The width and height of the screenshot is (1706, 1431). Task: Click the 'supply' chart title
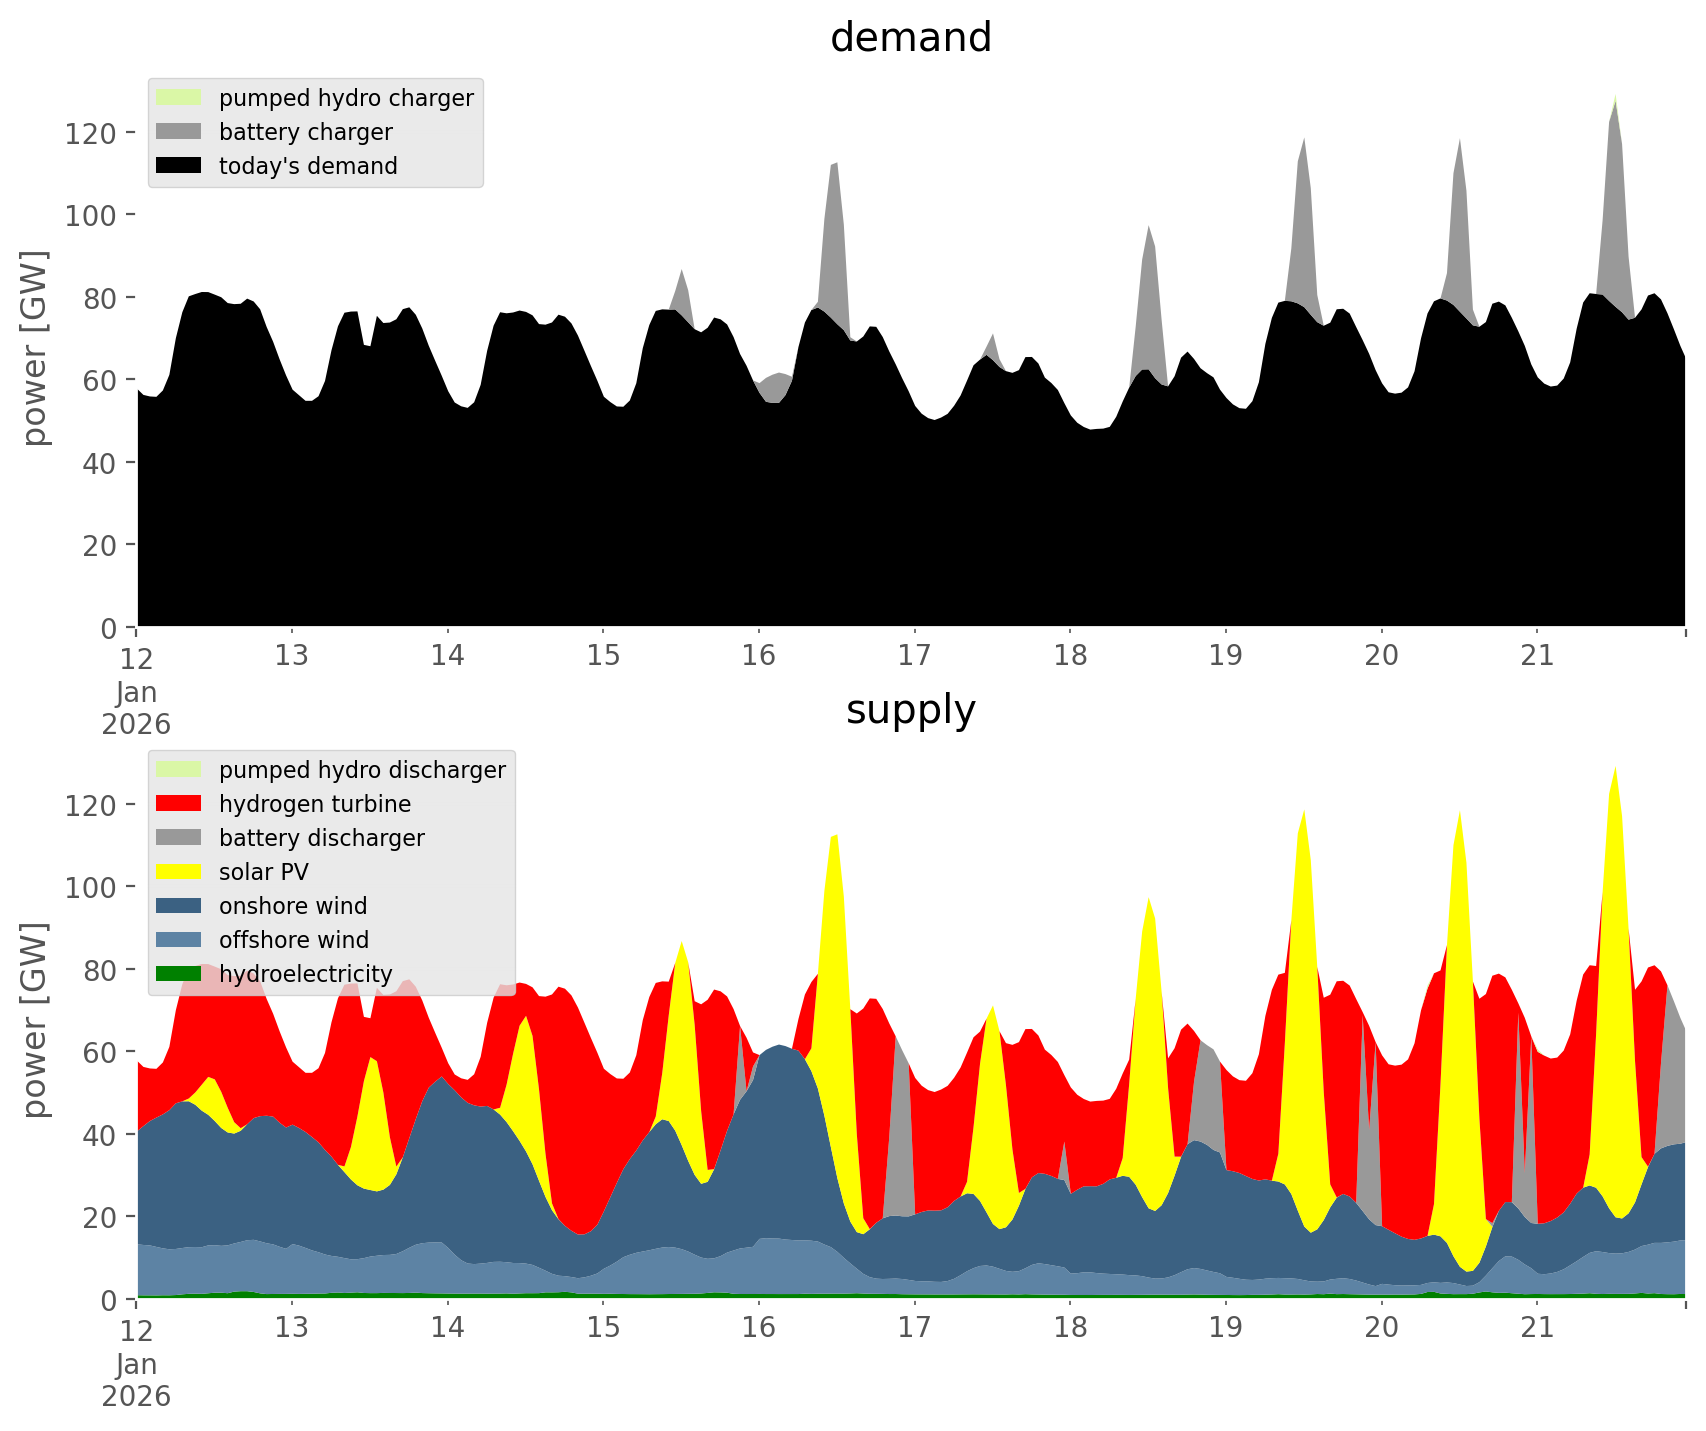[910, 710]
